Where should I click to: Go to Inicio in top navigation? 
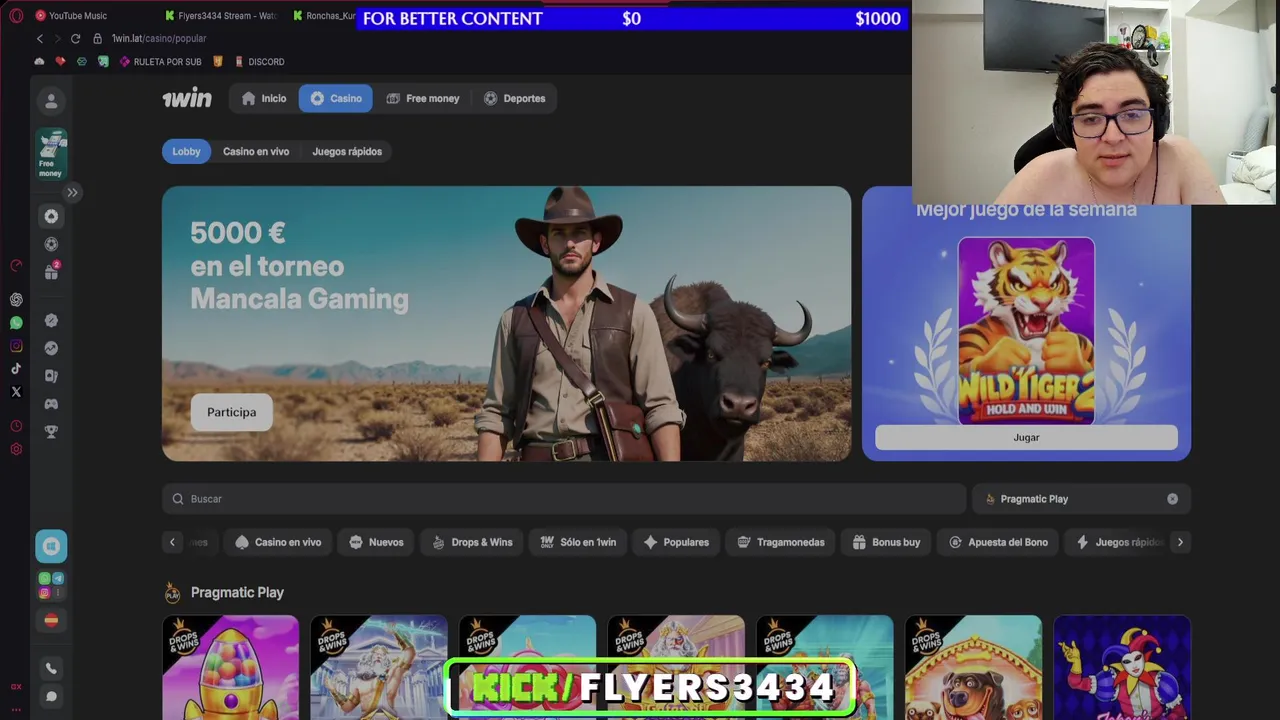pos(264,98)
